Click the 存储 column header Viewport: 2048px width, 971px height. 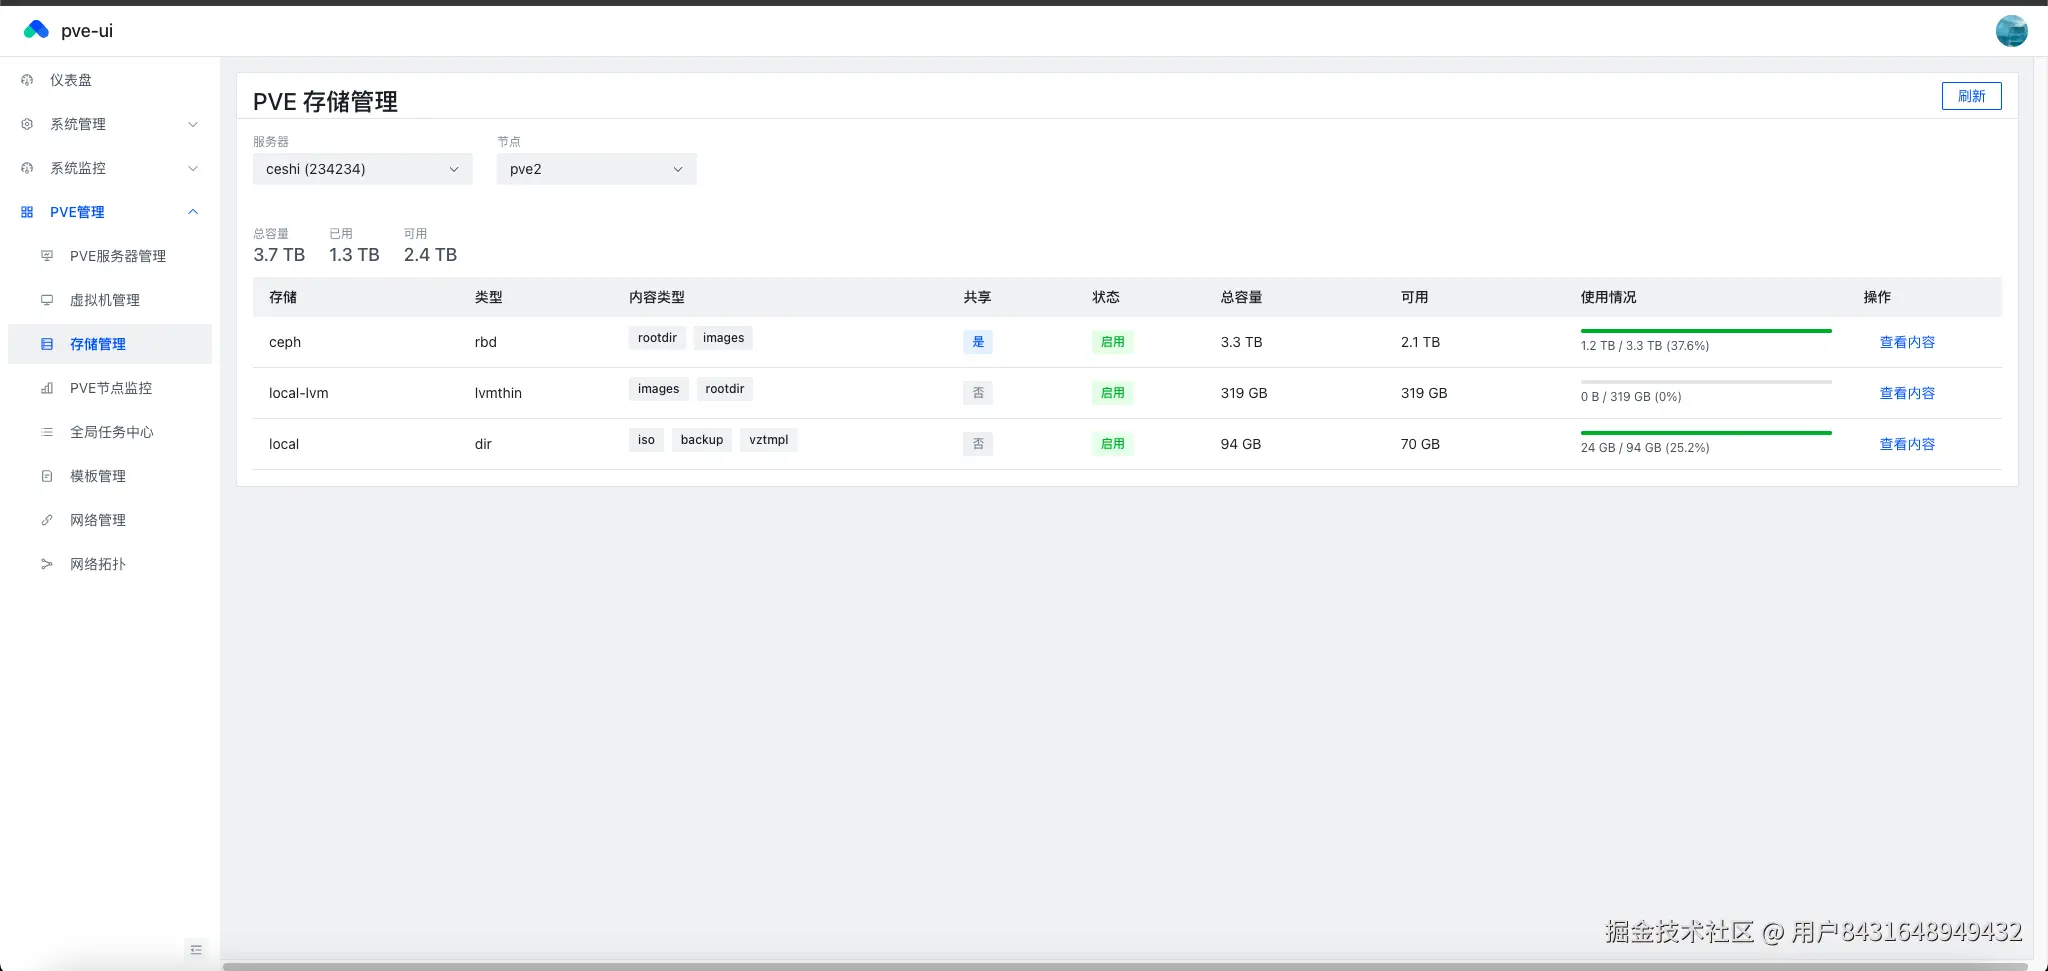tap(283, 297)
